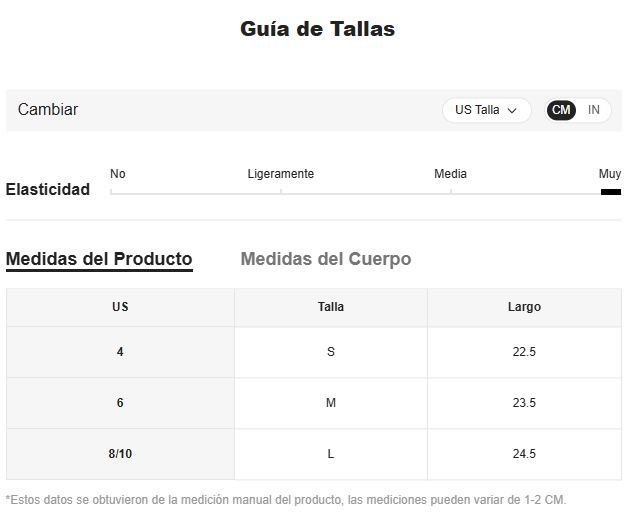The image size is (632, 514).
Task: Click the US column header
Action: 120,307
